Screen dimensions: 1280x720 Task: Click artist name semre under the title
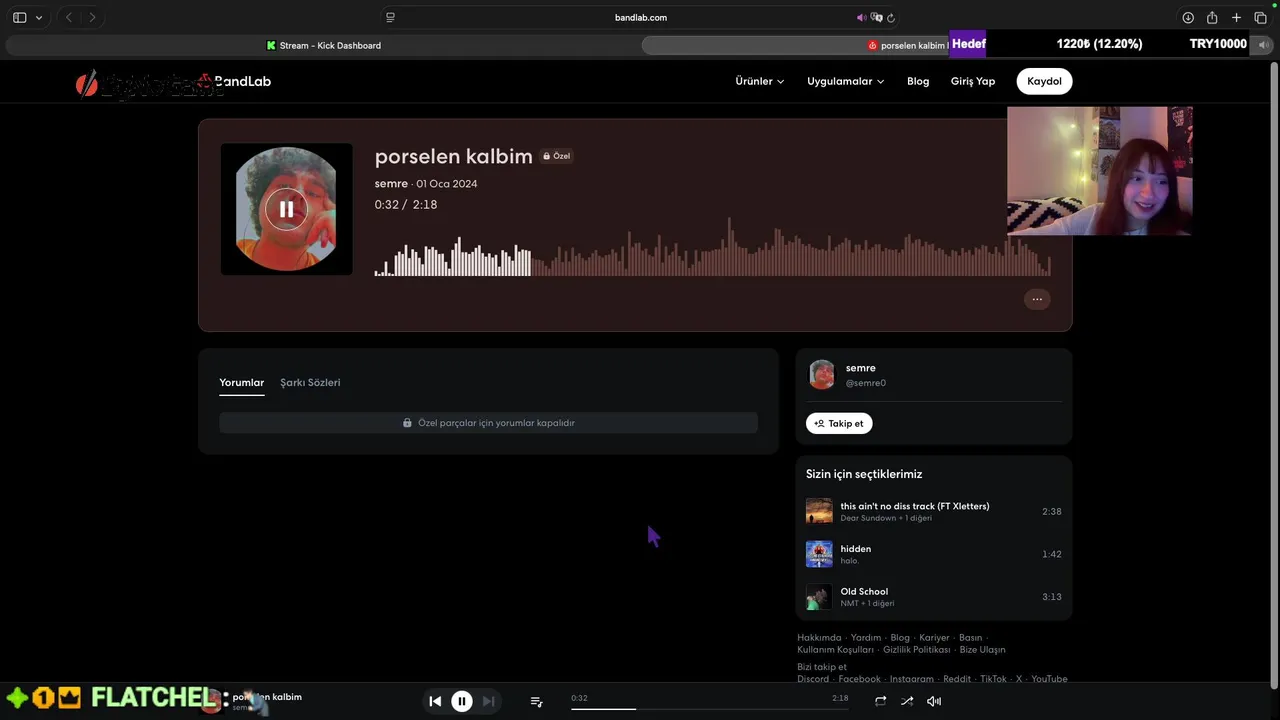[x=391, y=184]
